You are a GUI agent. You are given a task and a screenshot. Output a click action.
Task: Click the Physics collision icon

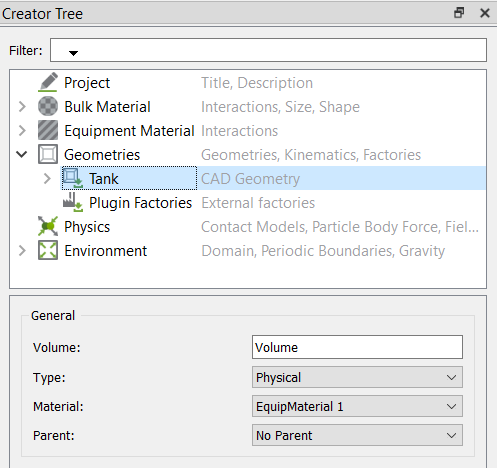[x=48, y=226]
